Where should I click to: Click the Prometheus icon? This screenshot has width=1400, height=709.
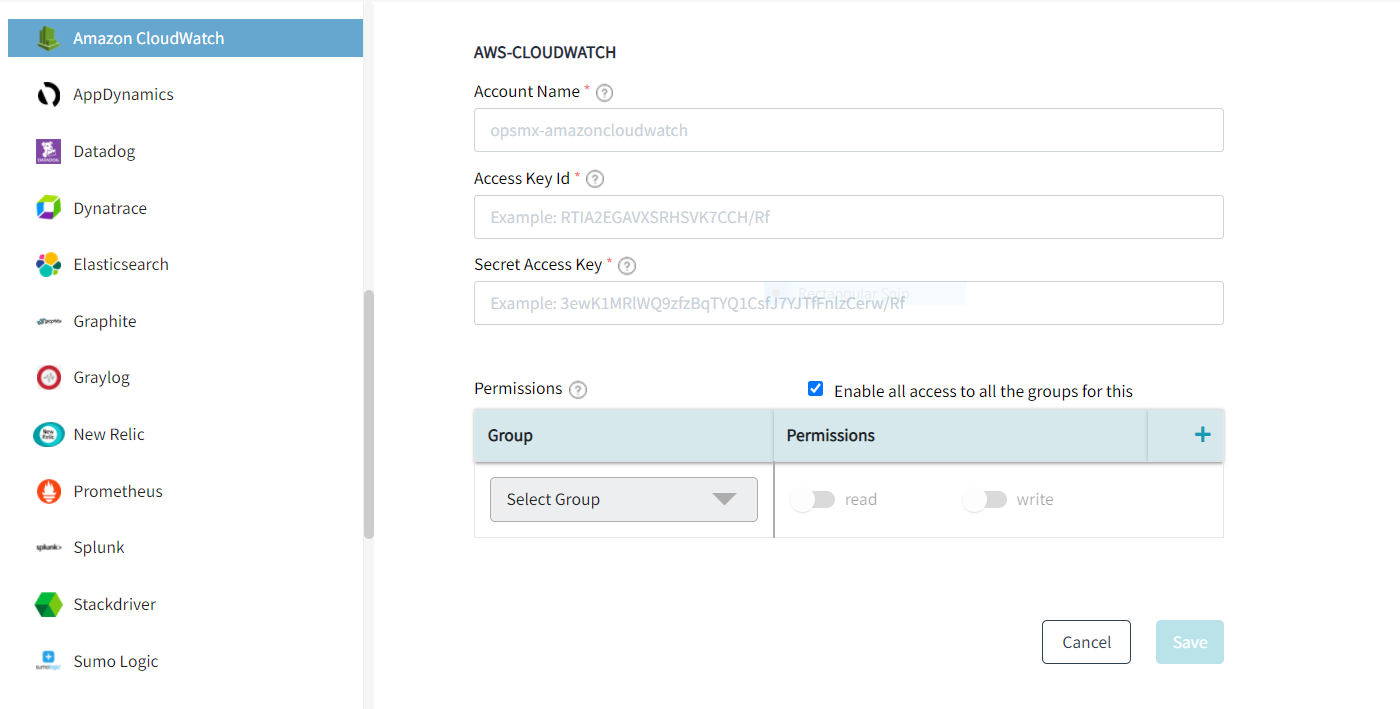click(x=47, y=490)
